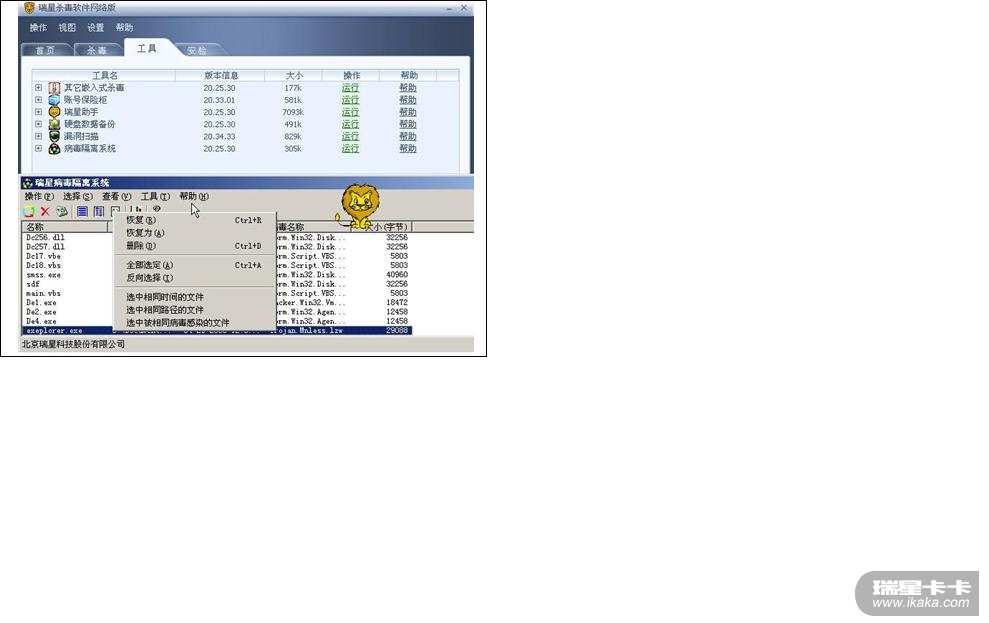Choose 删除(D) from the context menu
The width and height of the screenshot is (989, 623).
194,246
